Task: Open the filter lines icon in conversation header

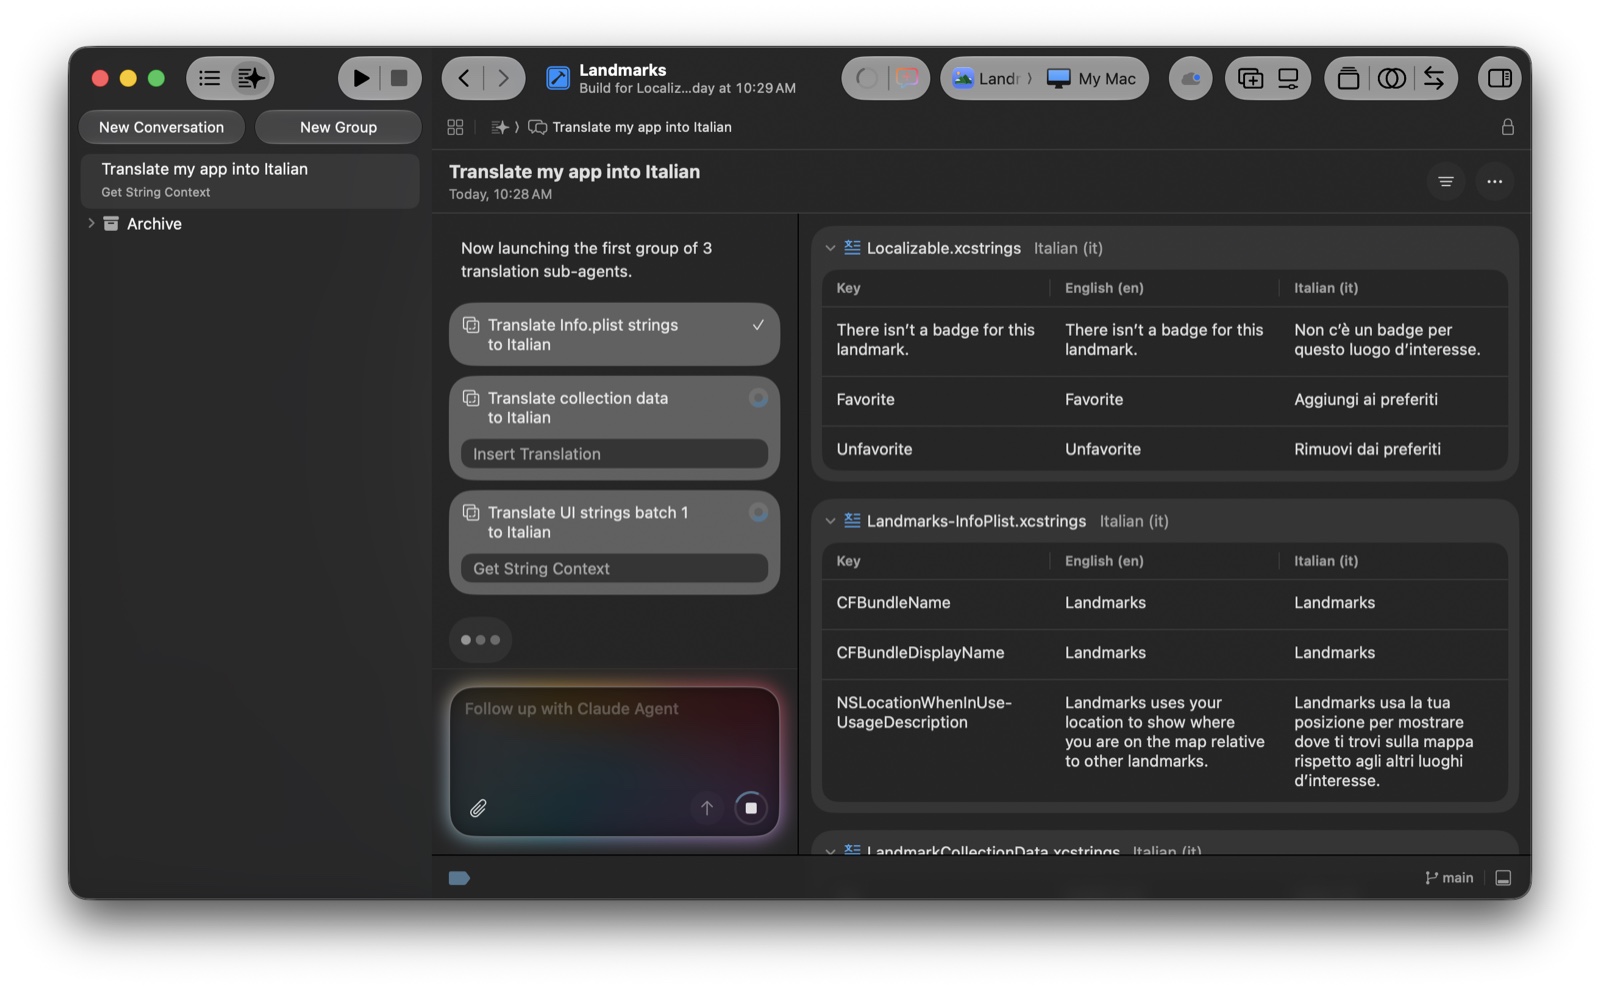Action: point(1445,181)
